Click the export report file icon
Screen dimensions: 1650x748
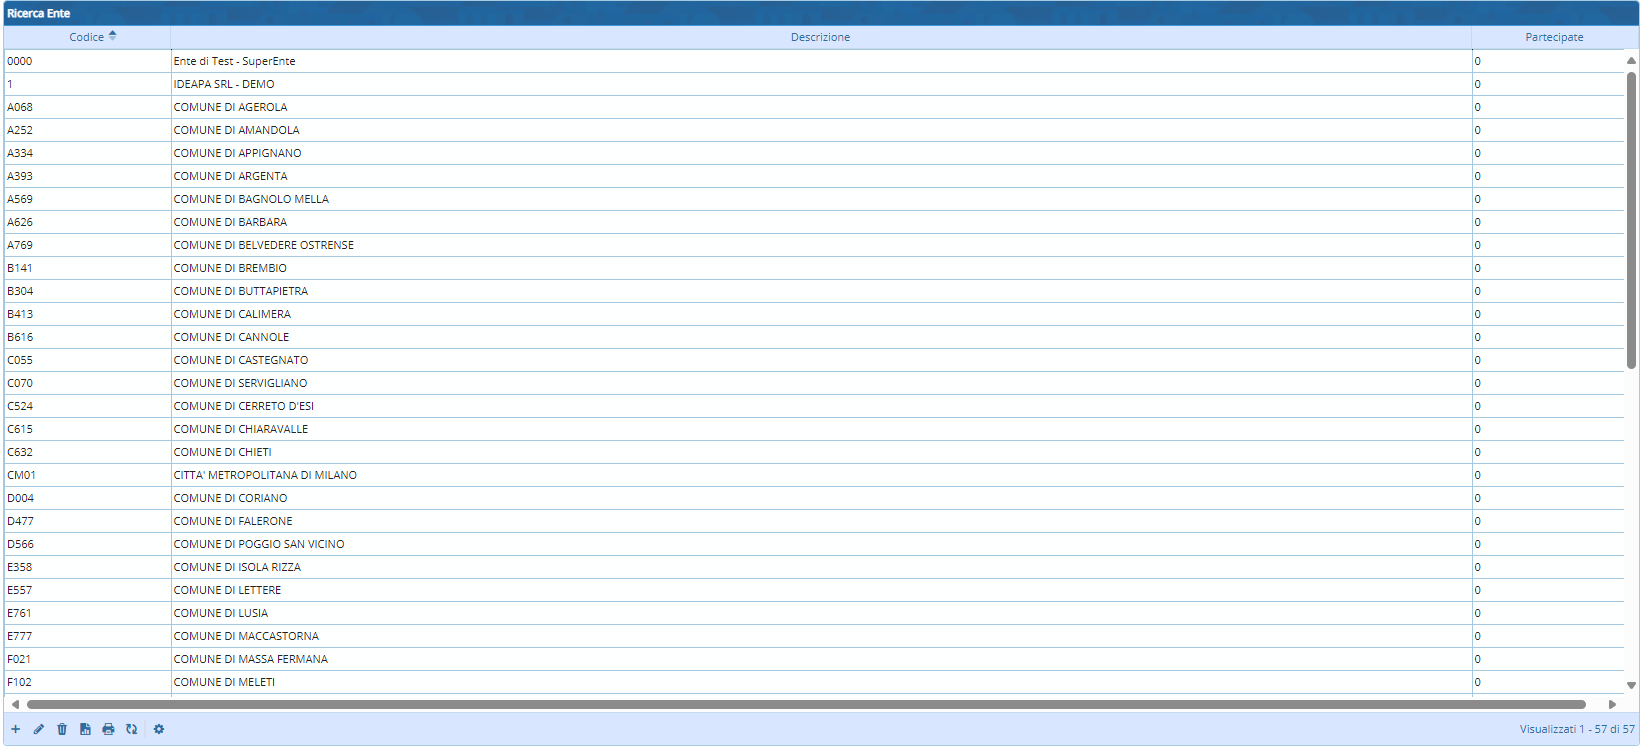click(x=85, y=729)
